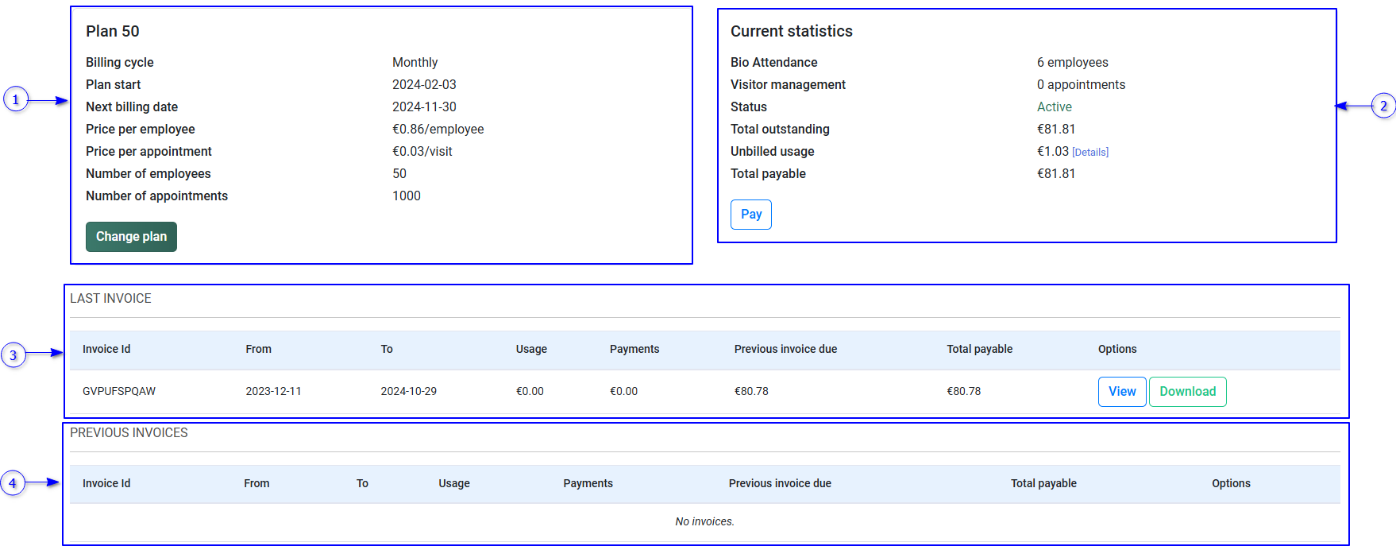The height and width of the screenshot is (546, 1396).
Task: Click the green Active status text
Action: tap(1054, 107)
